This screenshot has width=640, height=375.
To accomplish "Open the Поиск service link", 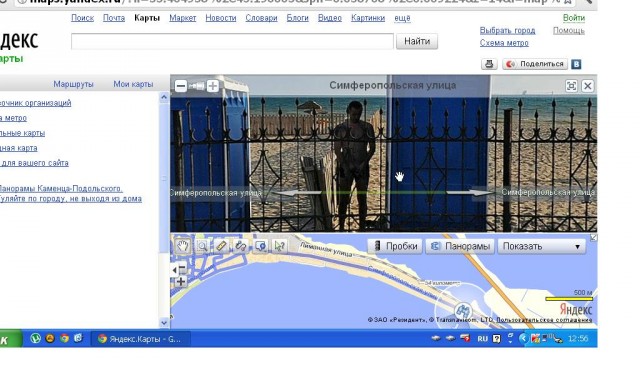I will click(x=82, y=18).
